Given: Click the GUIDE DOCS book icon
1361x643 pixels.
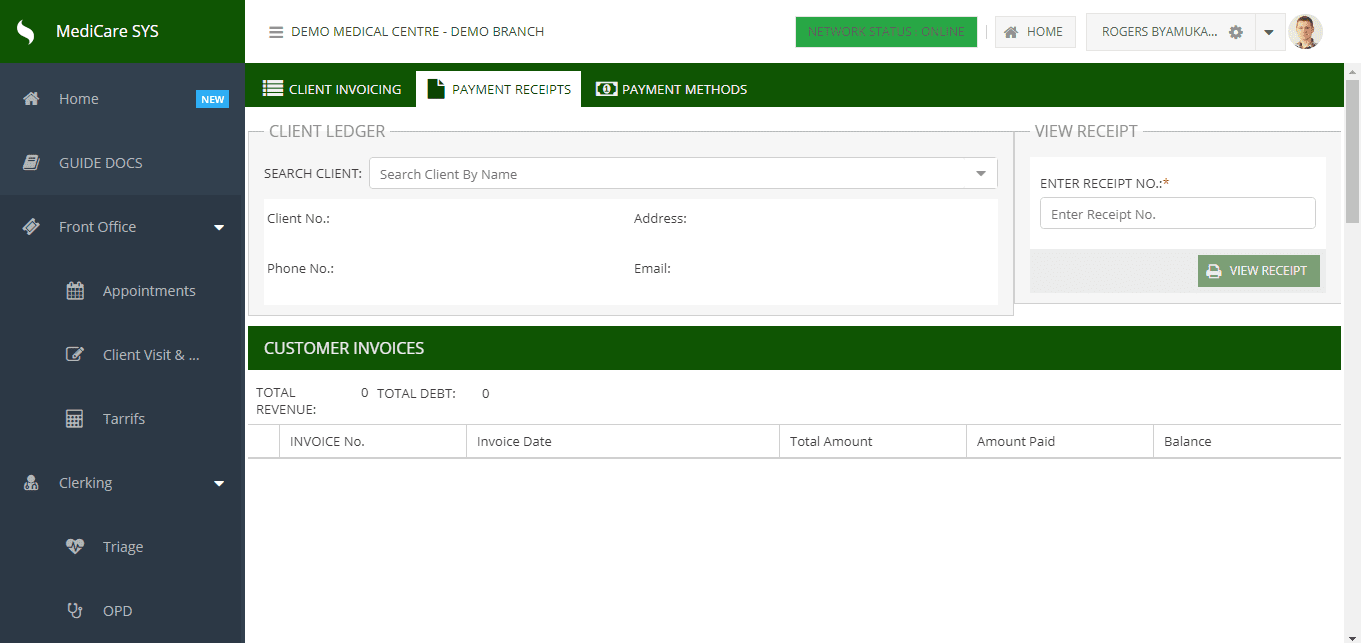Looking at the screenshot, I should coord(31,163).
